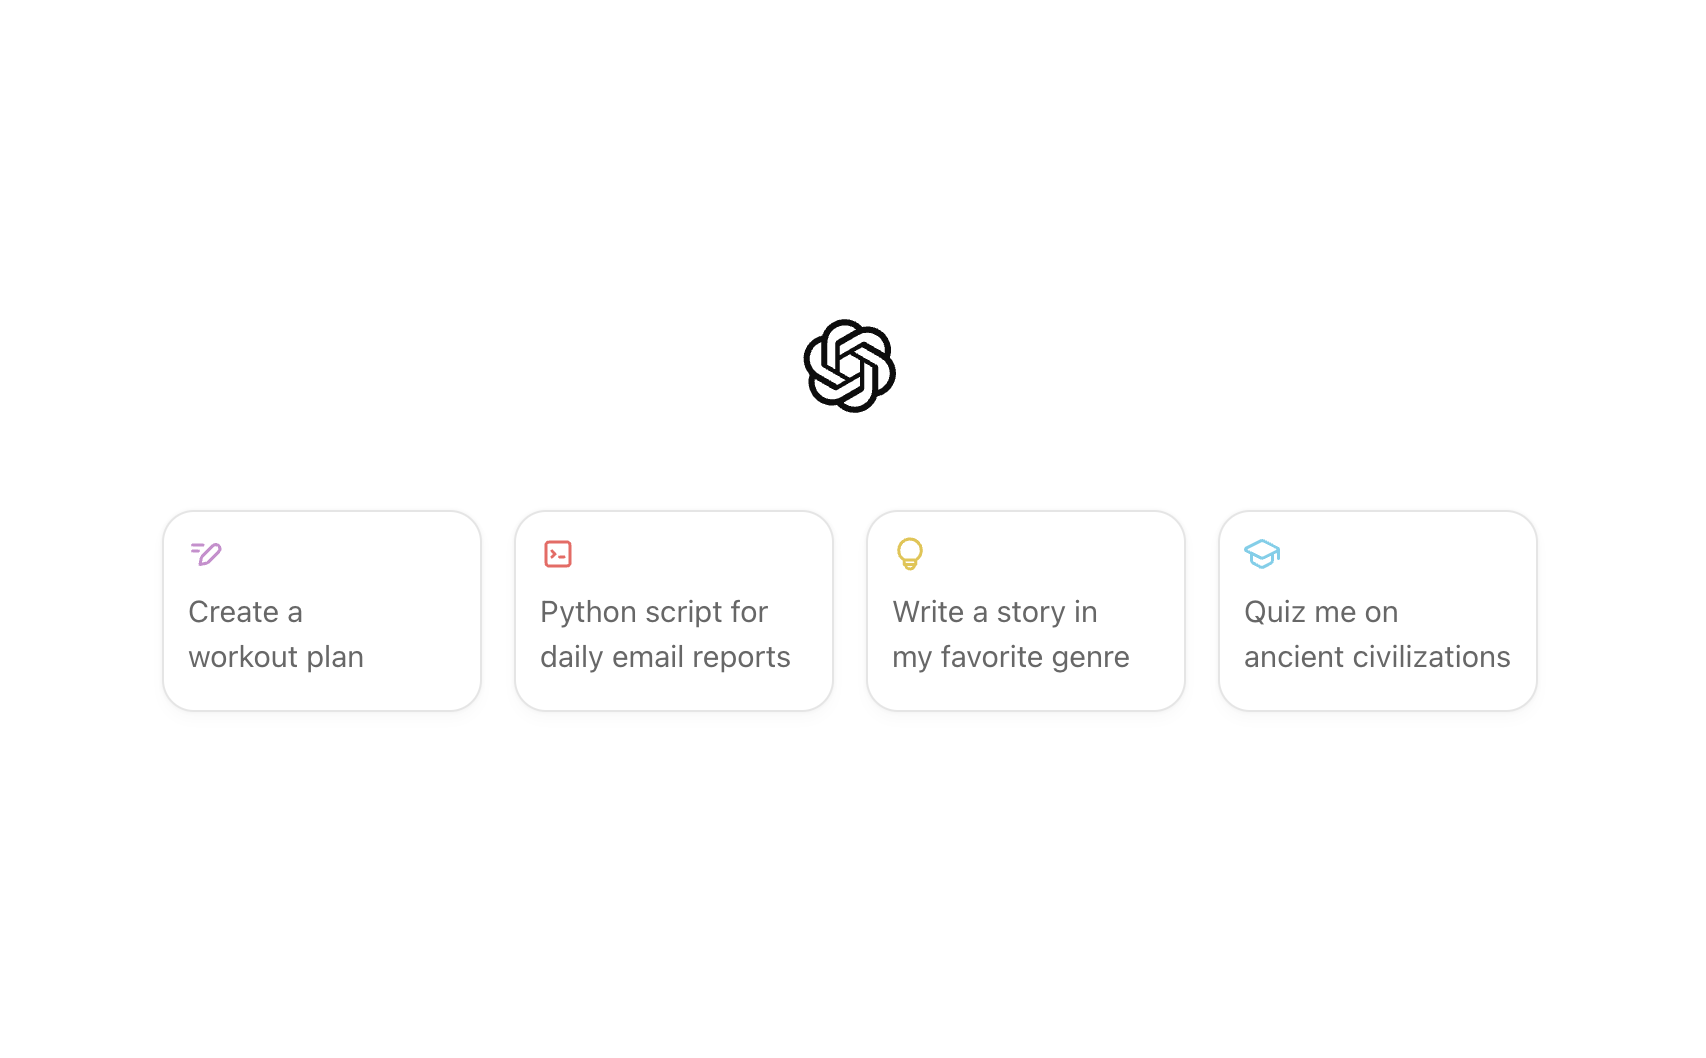Click the "workout plan" text line

point(276,657)
